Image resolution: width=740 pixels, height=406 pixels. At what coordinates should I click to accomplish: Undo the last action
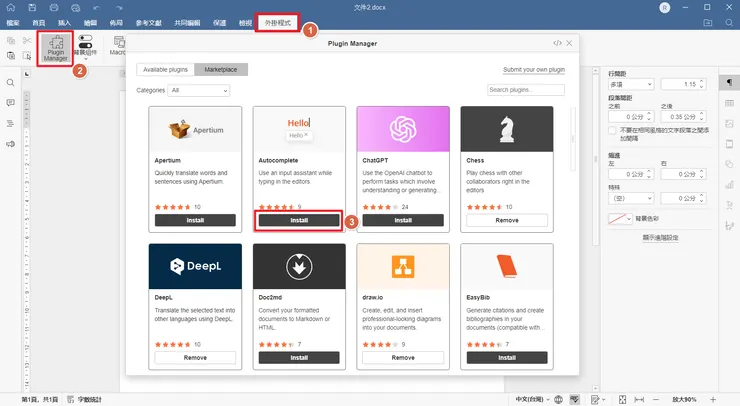[97, 8]
